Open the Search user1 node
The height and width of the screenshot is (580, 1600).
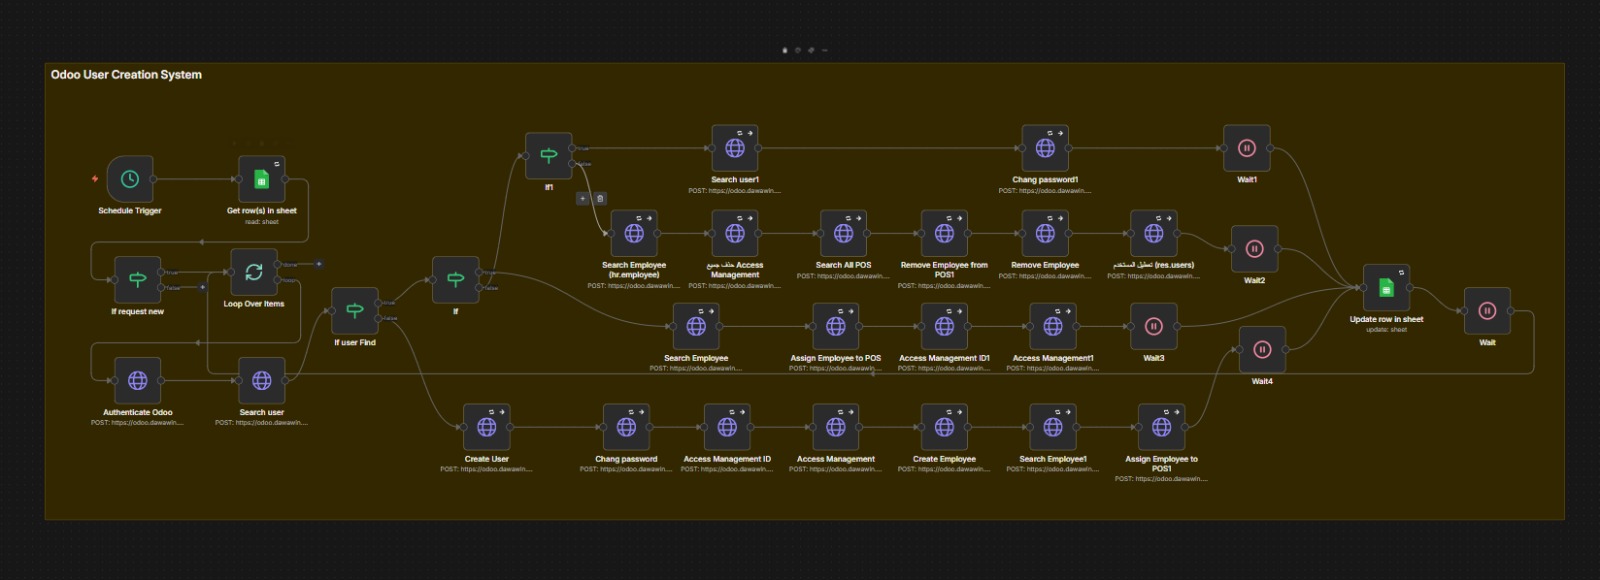click(735, 148)
